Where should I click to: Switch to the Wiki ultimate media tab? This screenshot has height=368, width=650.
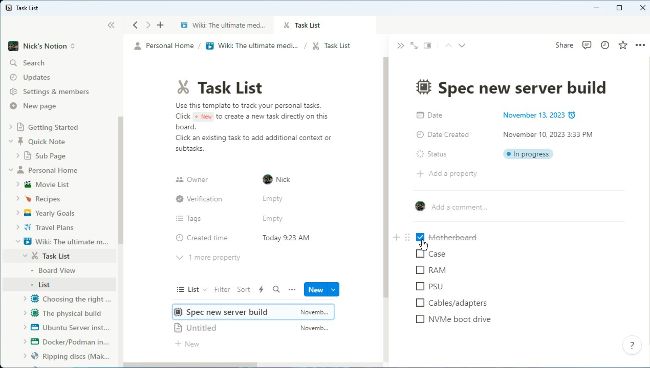223,25
